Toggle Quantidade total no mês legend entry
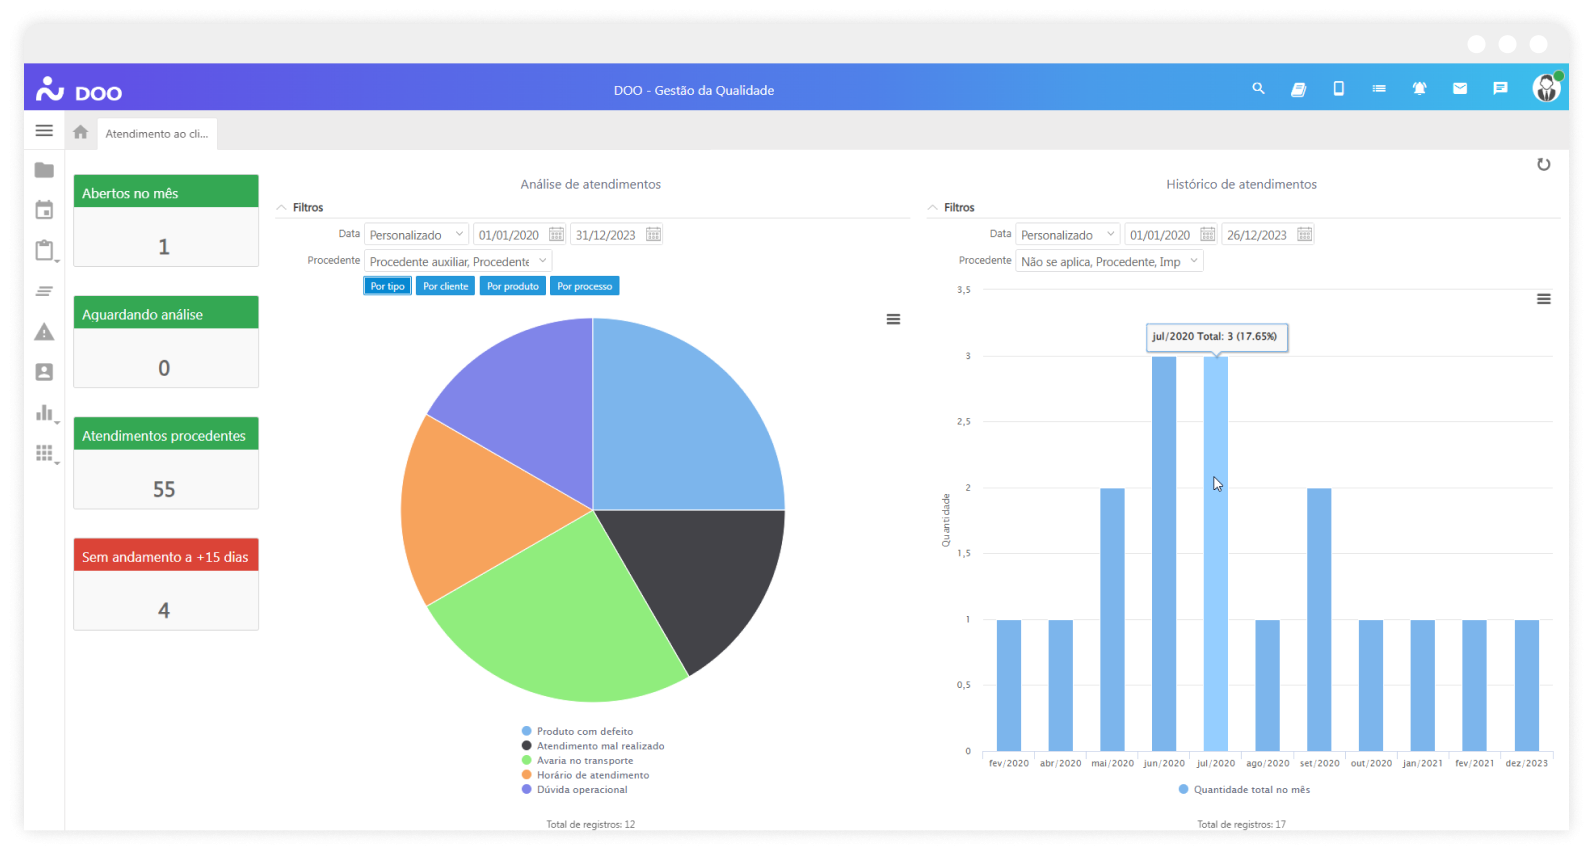The height and width of the screenshot is (854, 1593). click(1244, 789)
